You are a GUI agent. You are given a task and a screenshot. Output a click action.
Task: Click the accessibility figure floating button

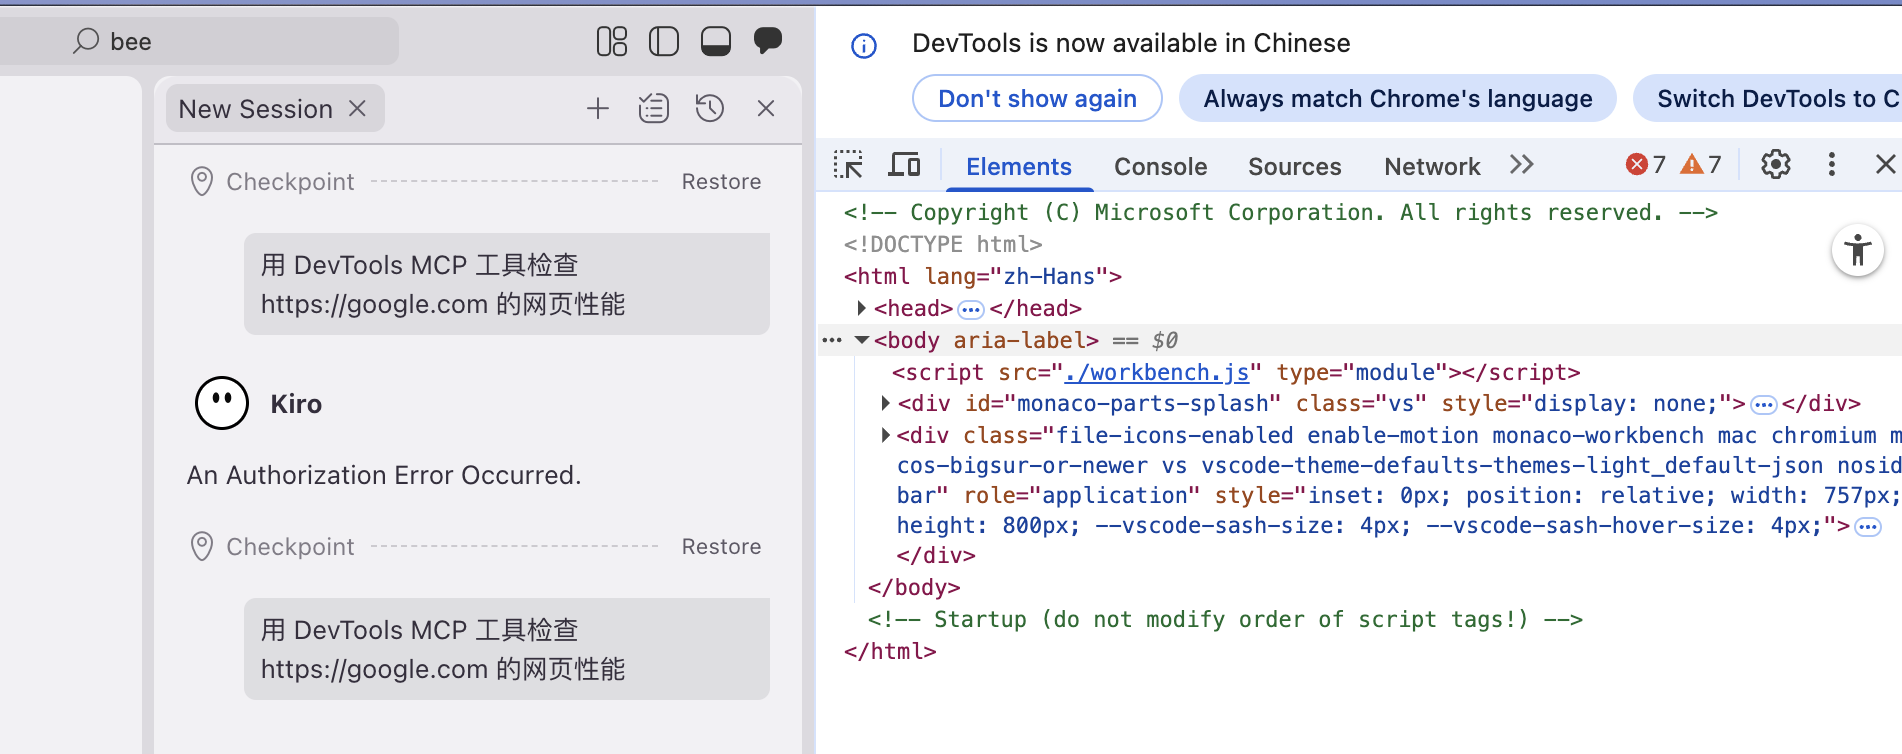point(1857,251)
